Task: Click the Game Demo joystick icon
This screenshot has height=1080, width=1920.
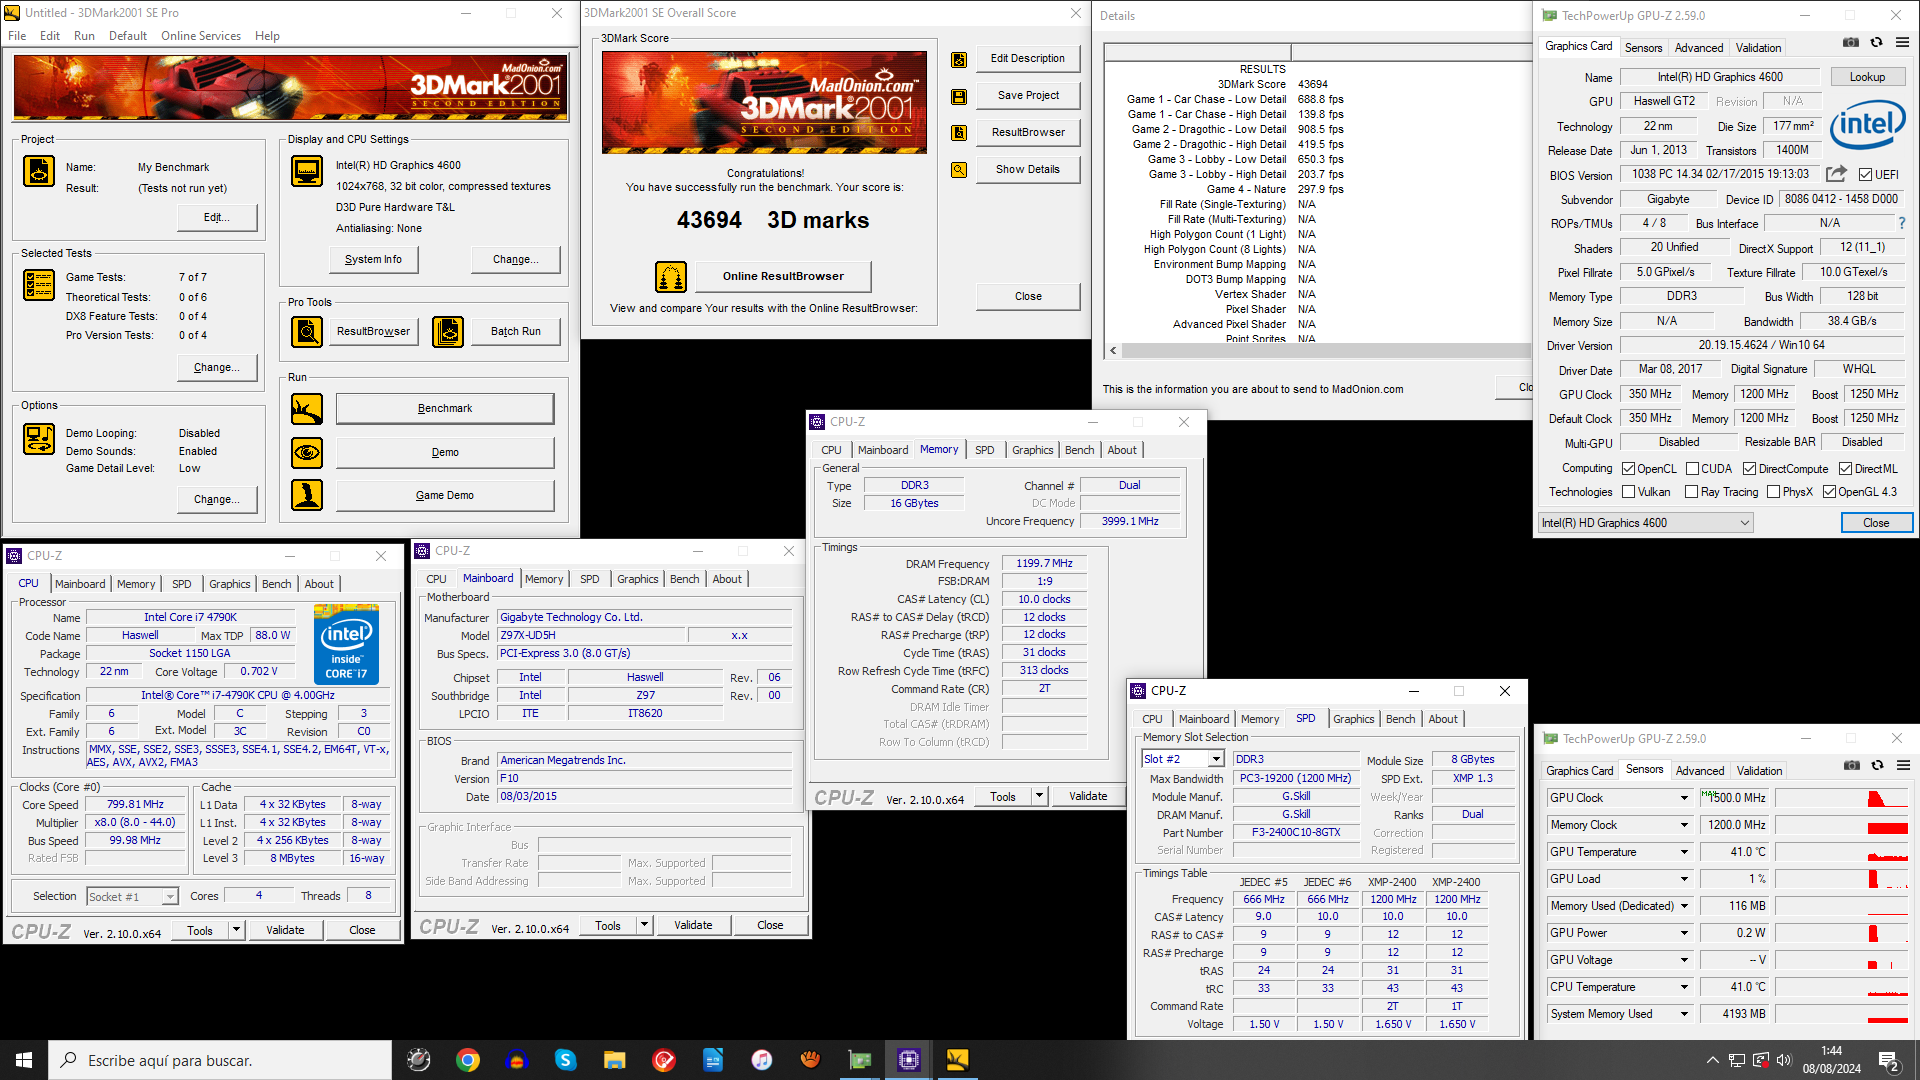Action: pos(307,495)
